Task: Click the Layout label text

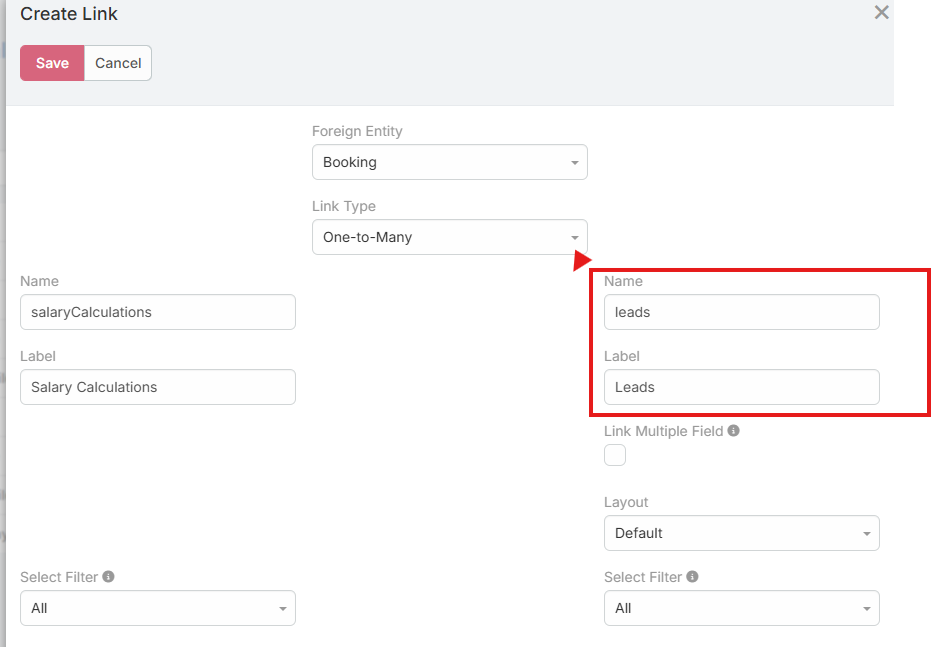Action: tap(626, 502)
